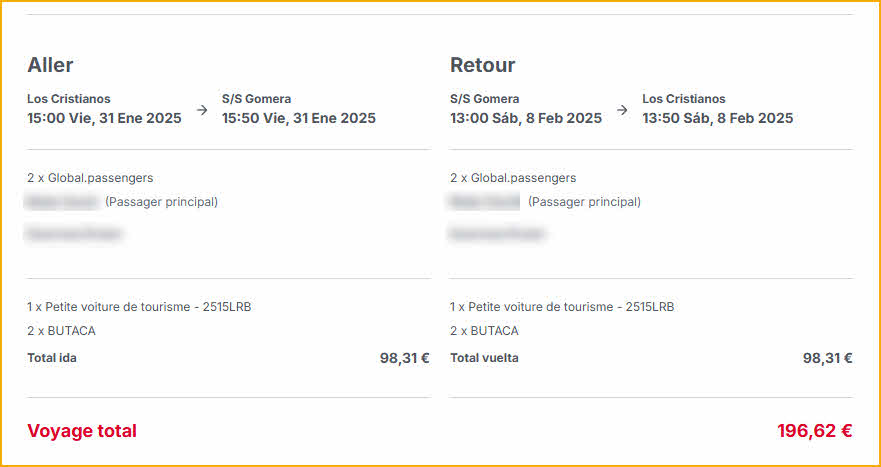Screen dimensions: 881x467
Task: Click the arrow icon in the Retour route
Action: (x=622, y=110)
